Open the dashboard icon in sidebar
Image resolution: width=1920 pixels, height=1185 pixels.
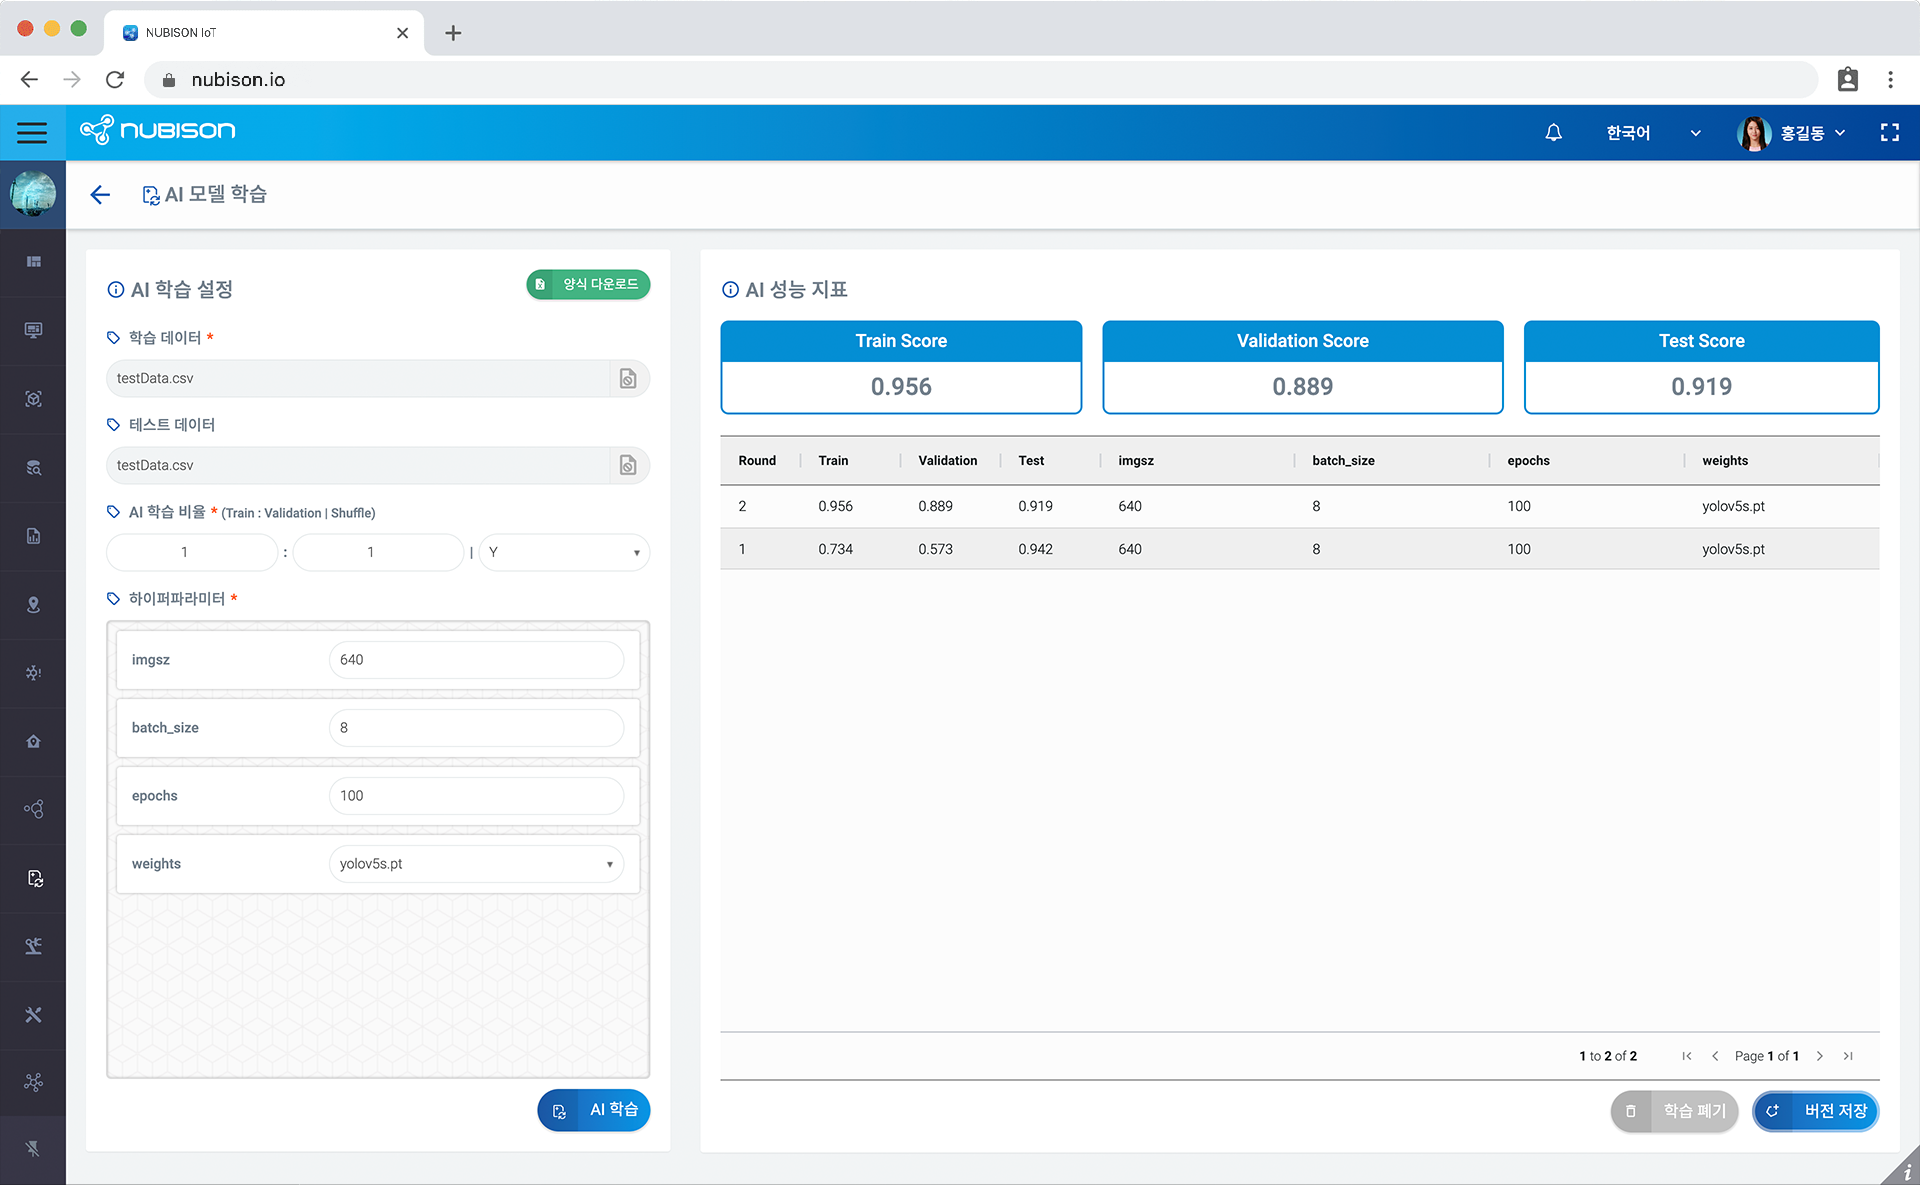(x=33, y=261)
